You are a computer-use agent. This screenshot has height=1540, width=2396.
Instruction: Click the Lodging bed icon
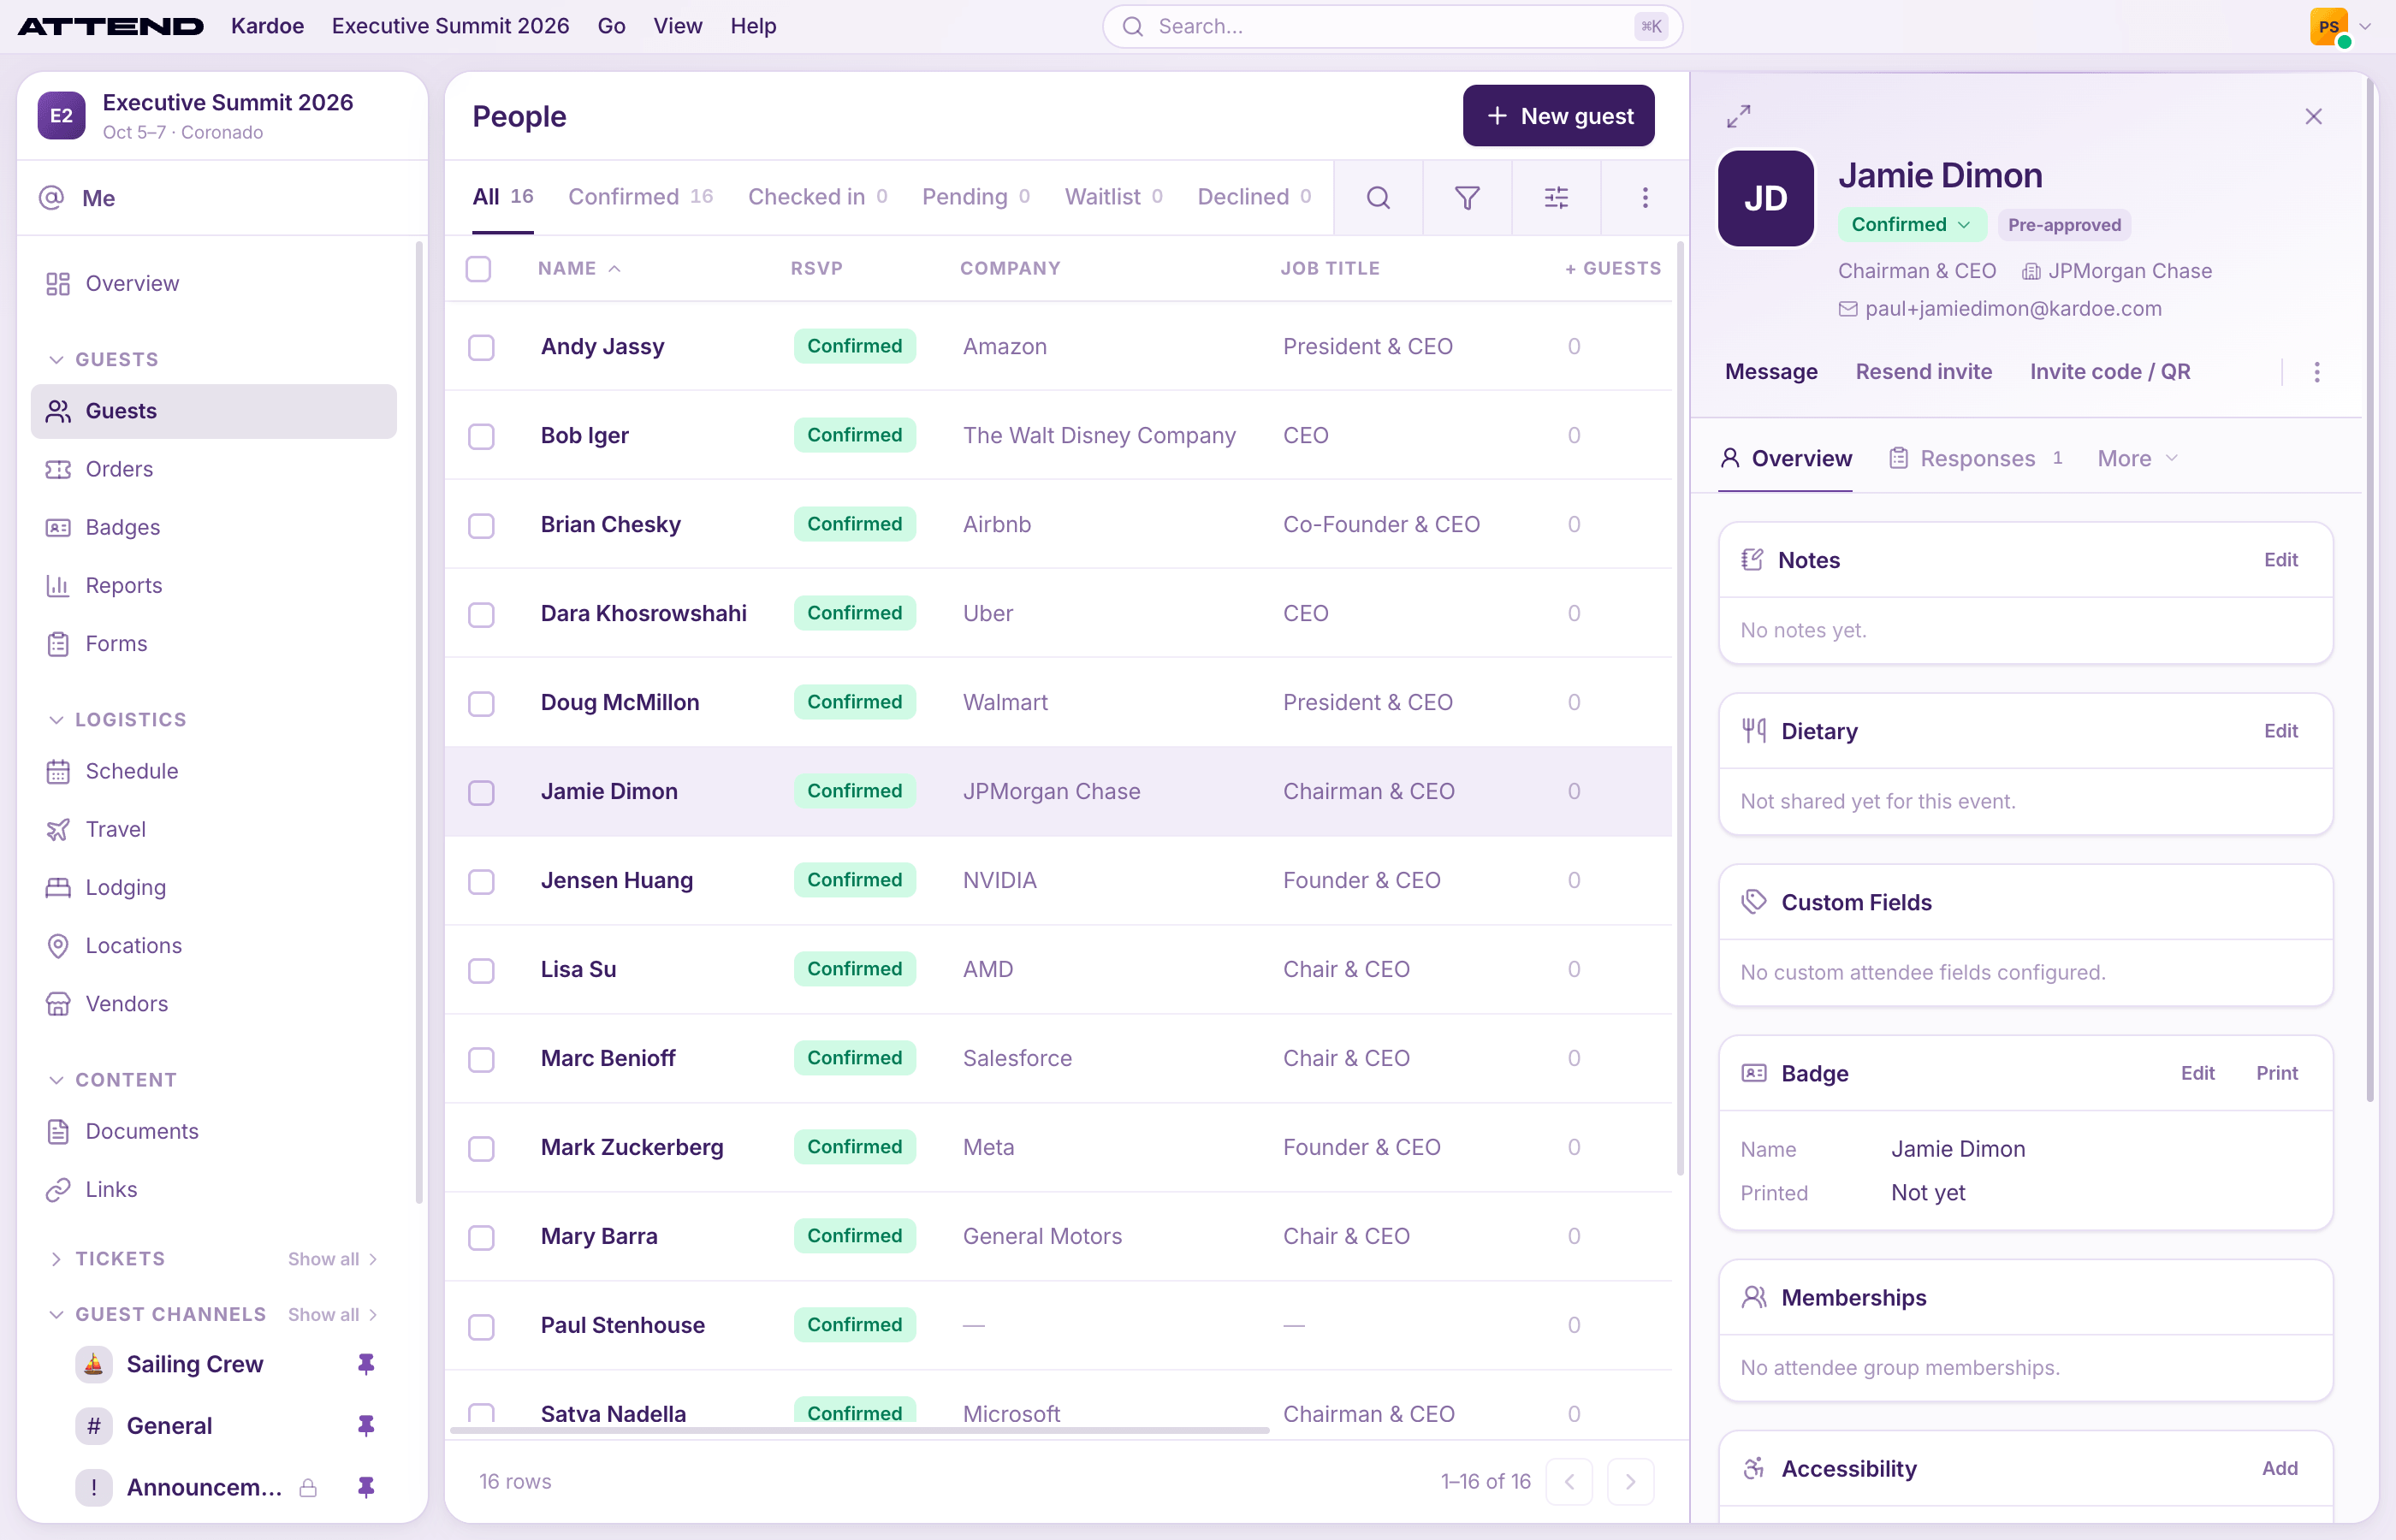pos(58,887)
